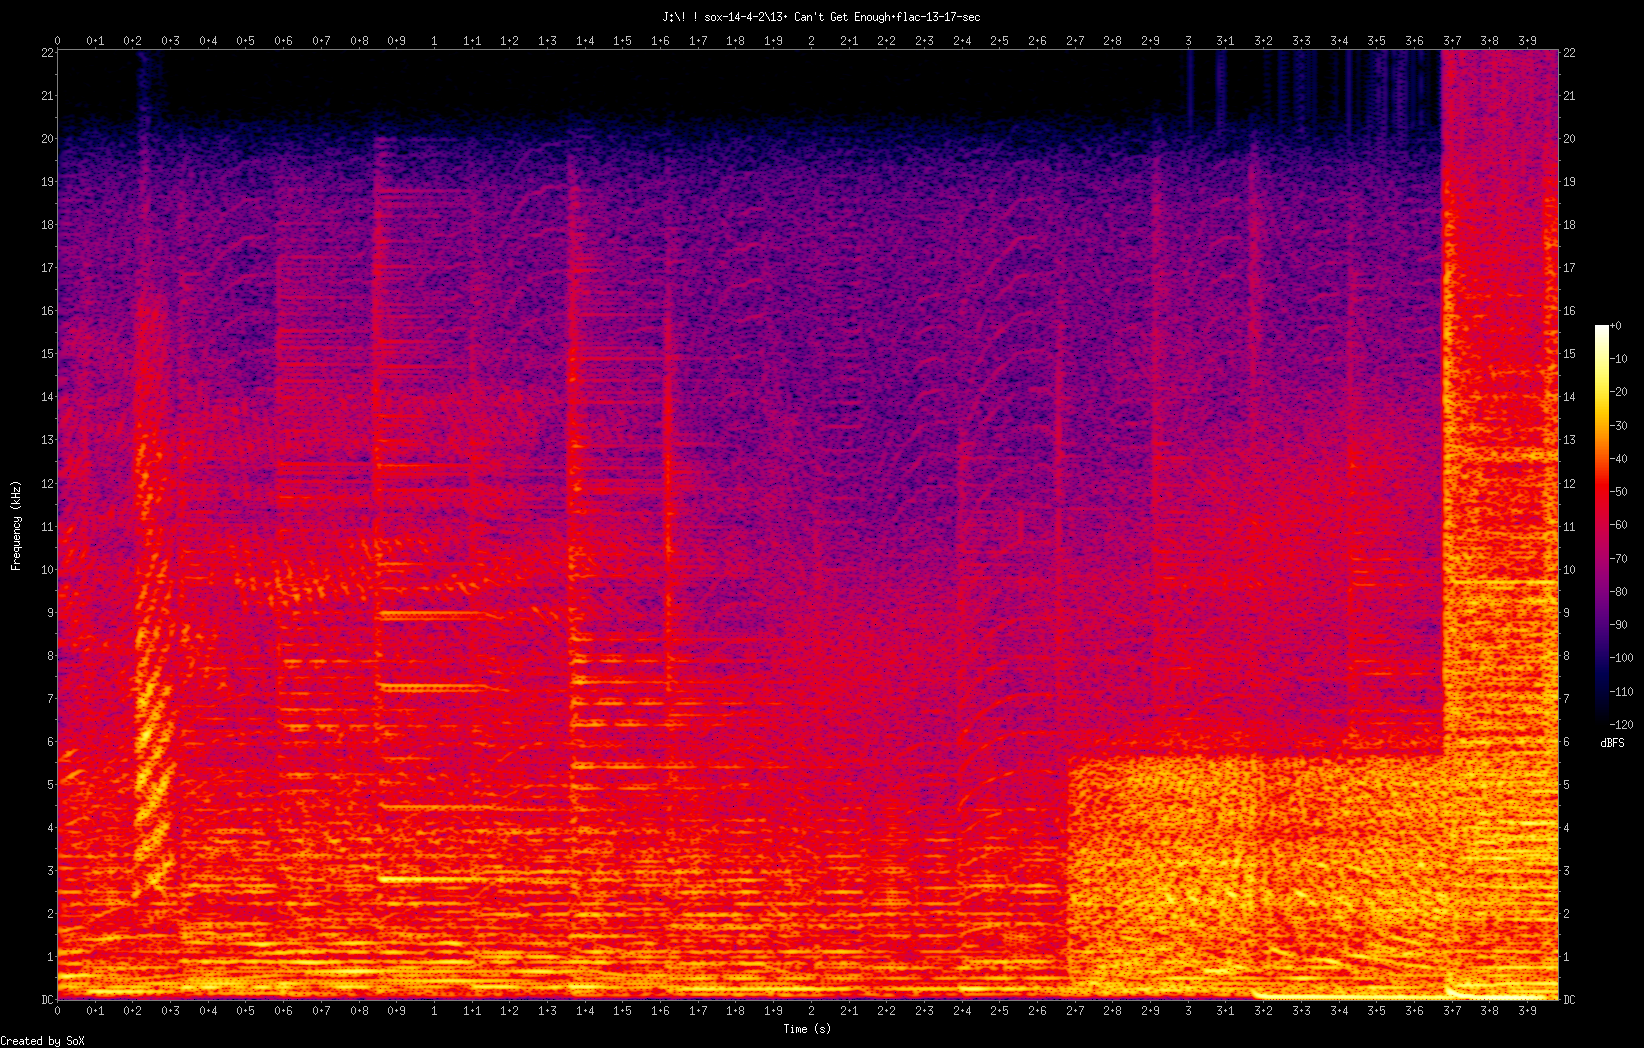This screenshot has height=1048, width=1644.
Task: Click the "Created by SoX" caption
Action: tap(43, 1041)
